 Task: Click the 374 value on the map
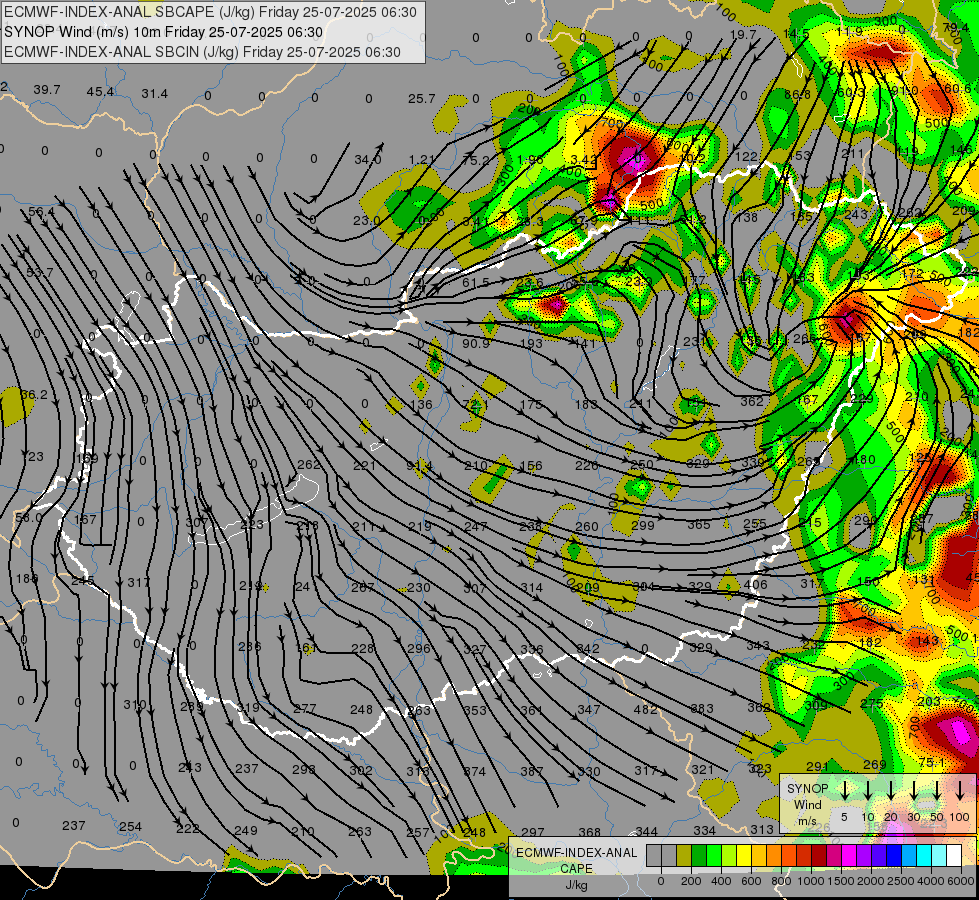pos(475,771)
